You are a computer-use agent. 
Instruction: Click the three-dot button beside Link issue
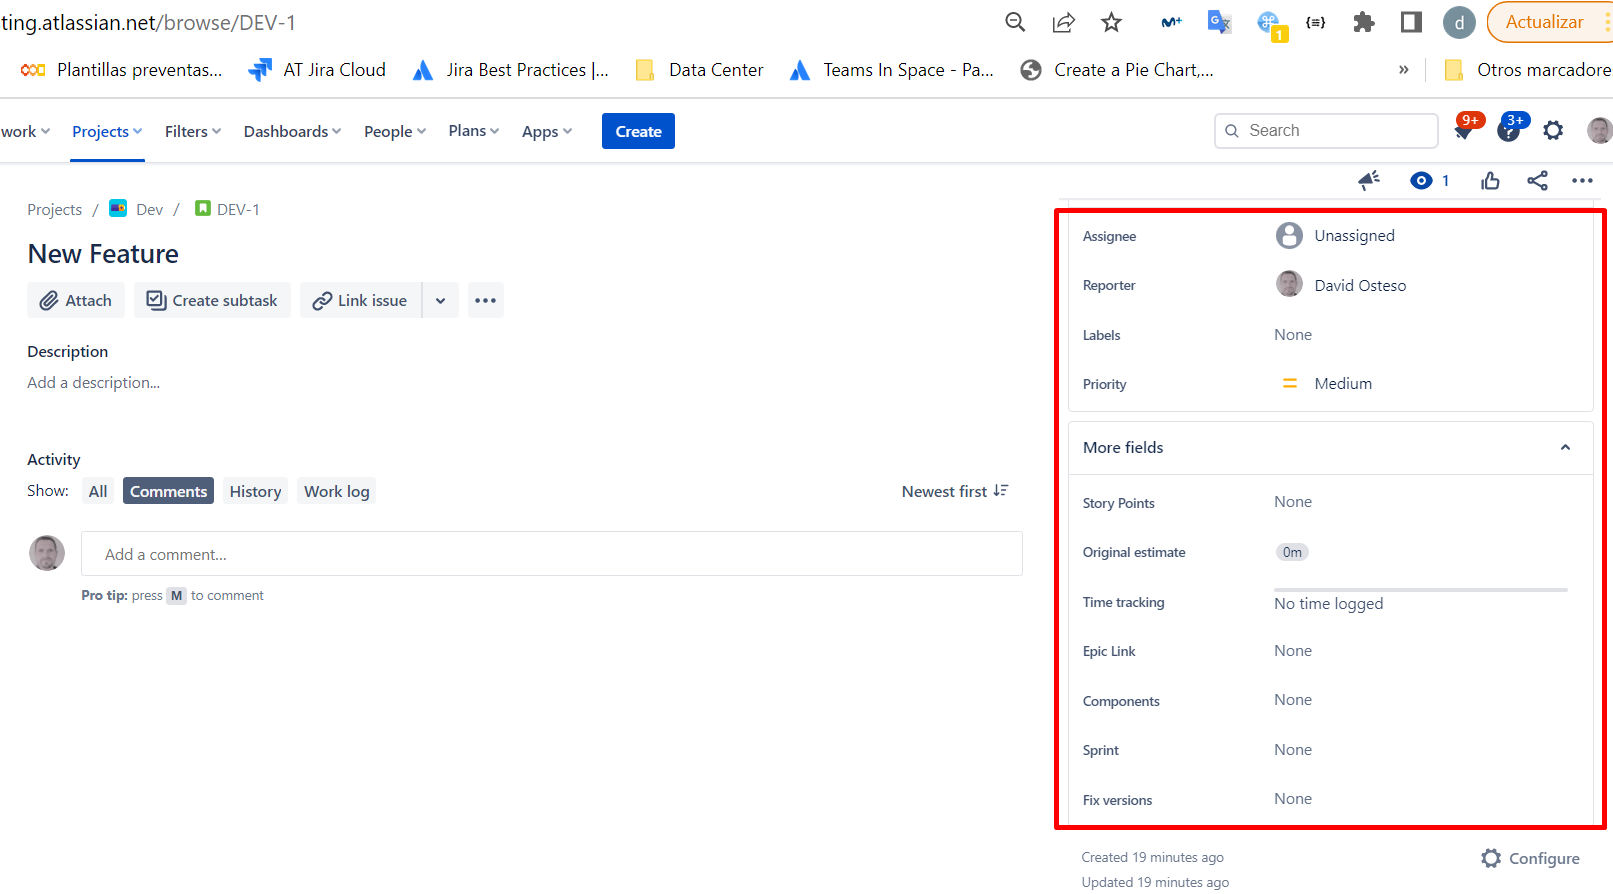click(485, 300)
